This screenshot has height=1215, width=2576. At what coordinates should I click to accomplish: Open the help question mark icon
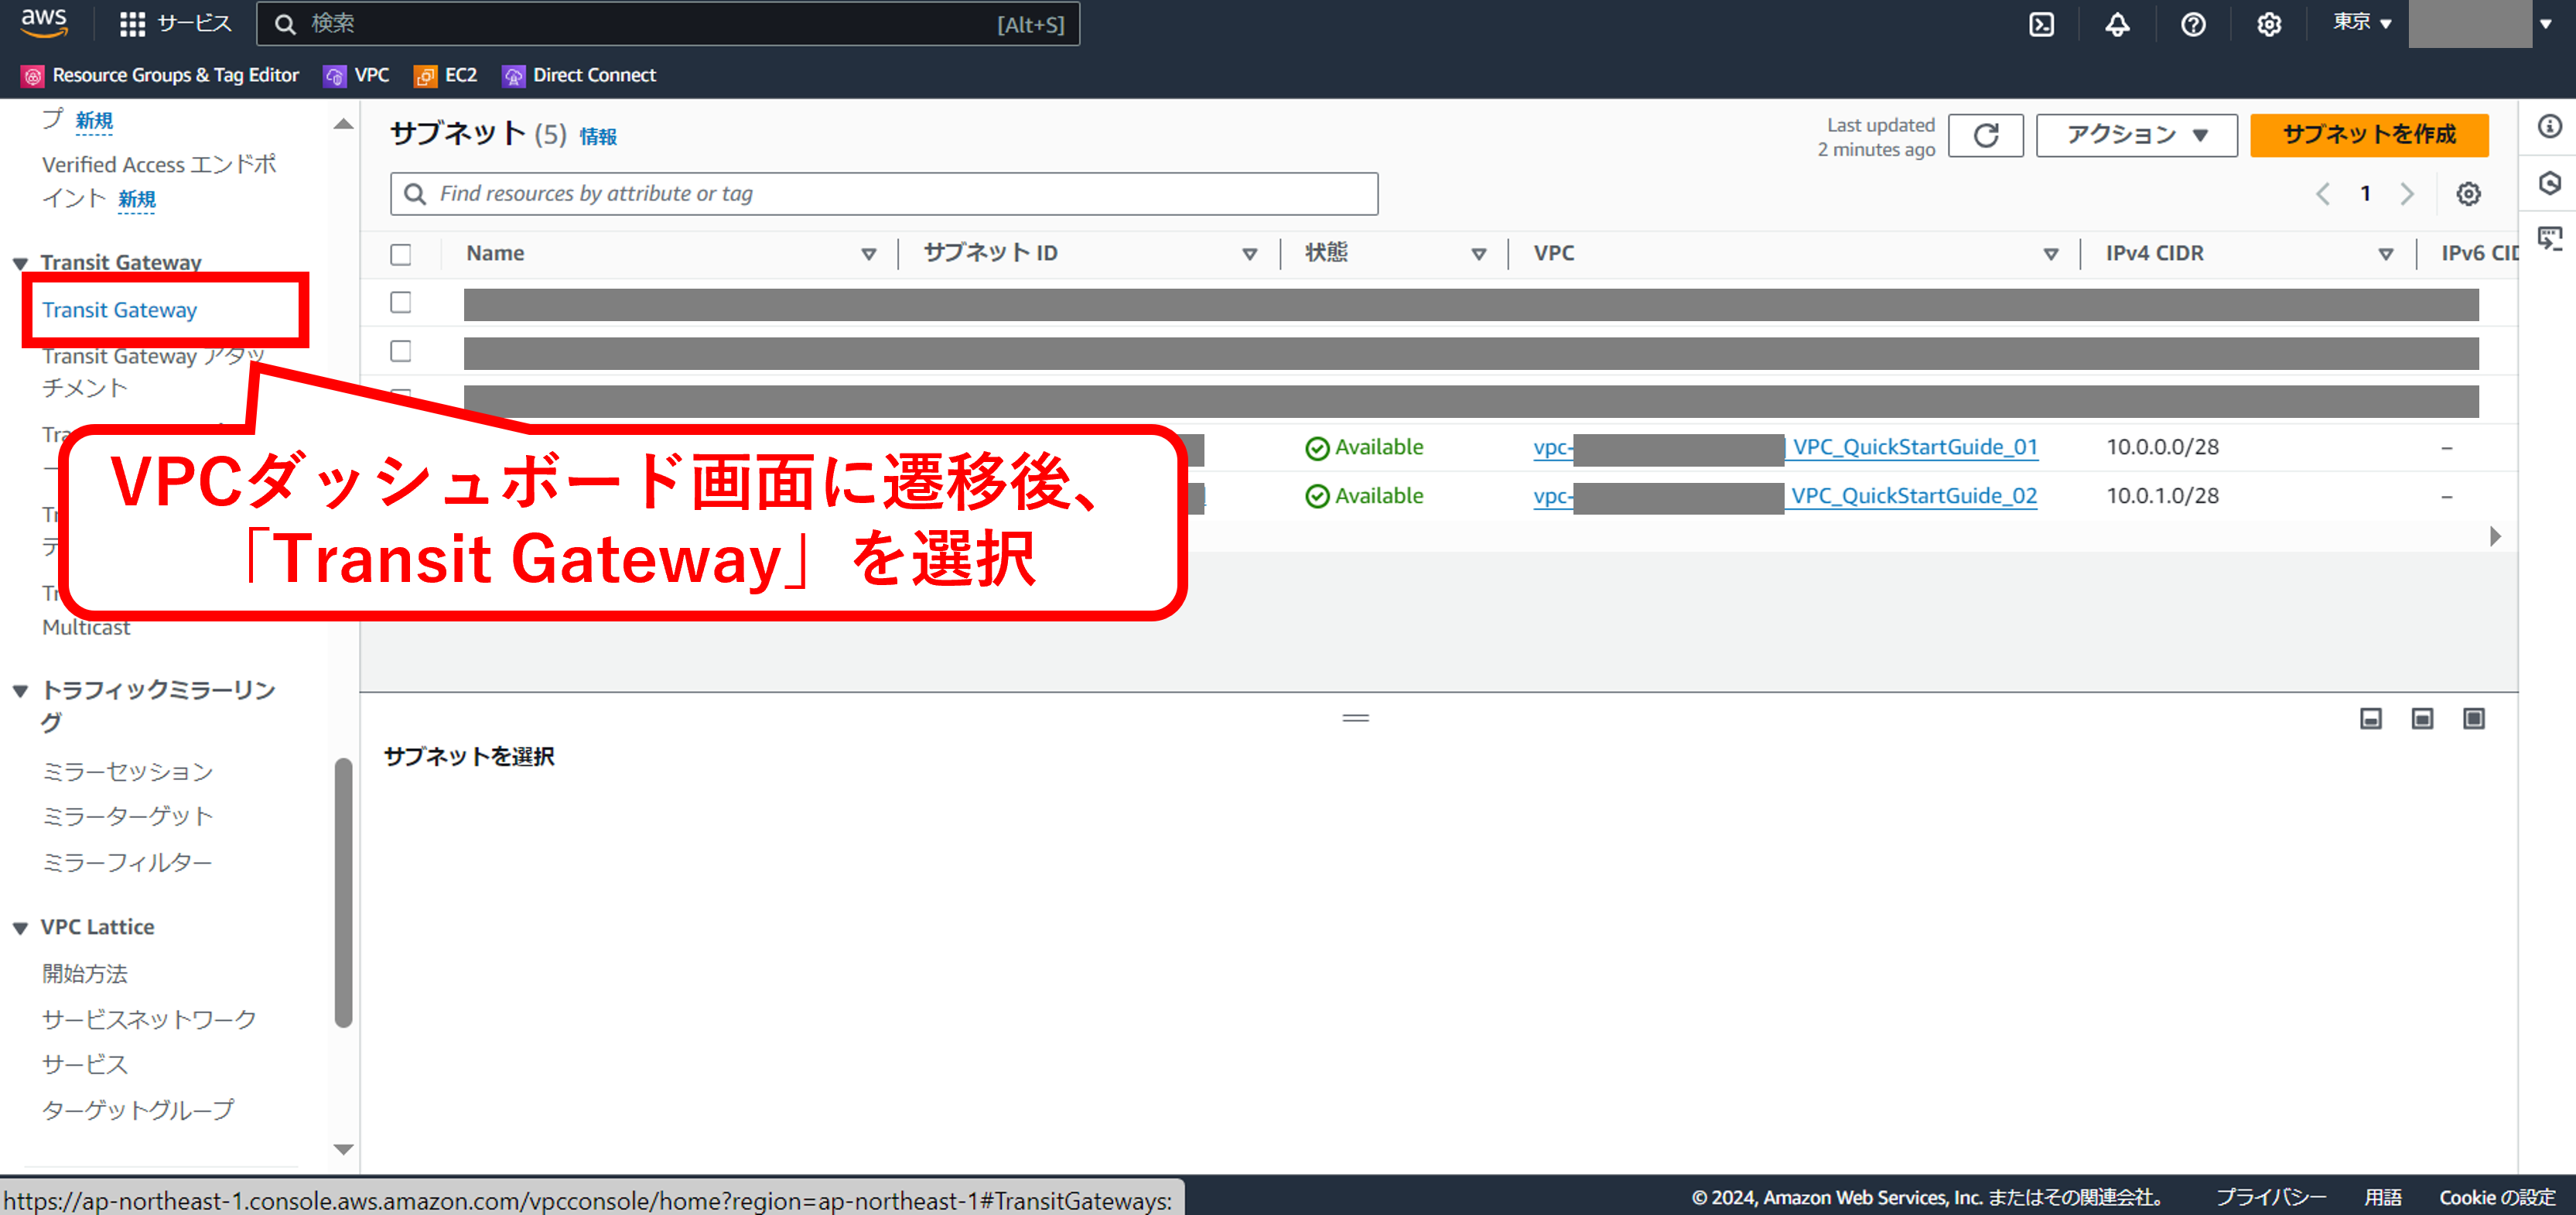(2193, 24)
